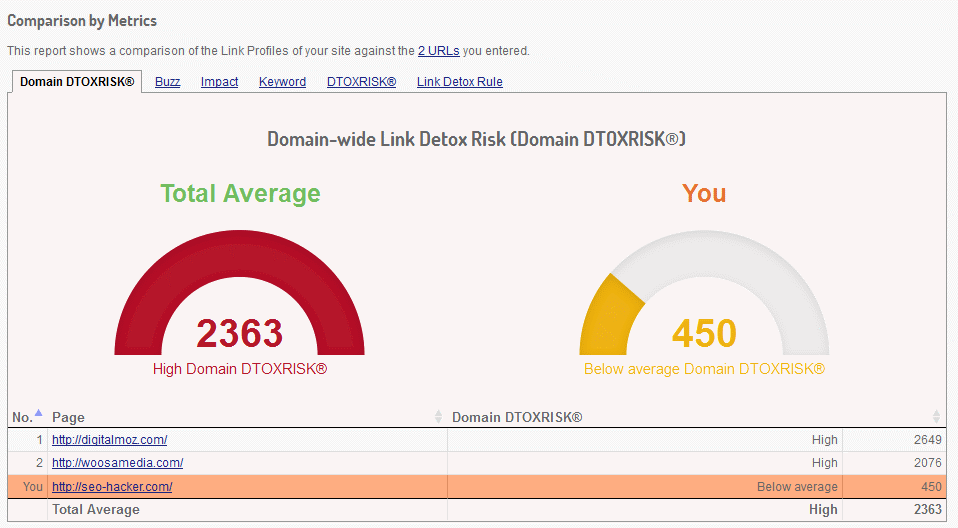
Task: Go to the DTOXRISK® tab
Action: point(361,82)
